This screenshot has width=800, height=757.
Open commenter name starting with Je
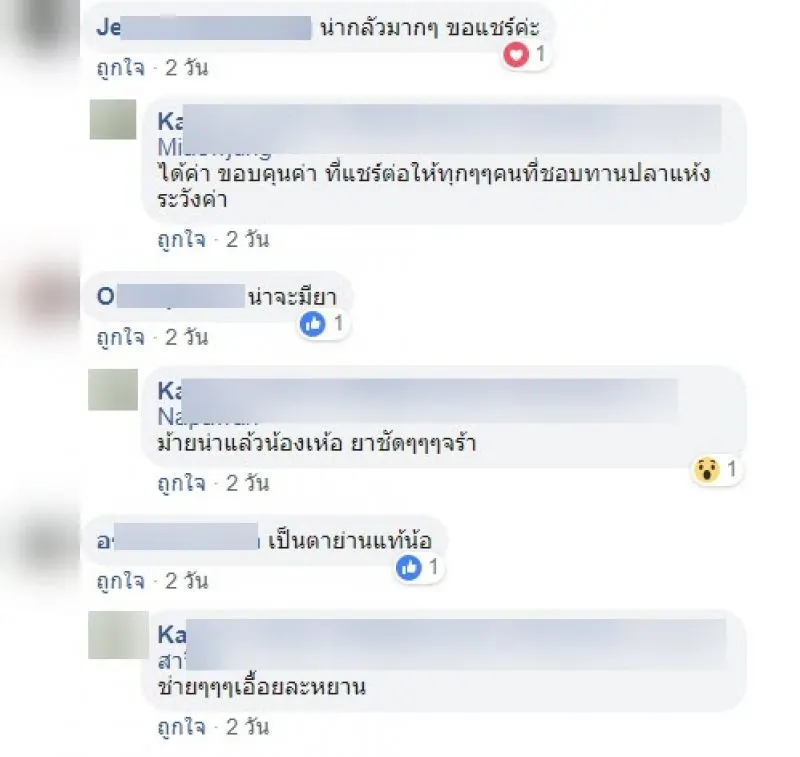tap(204, 27)
